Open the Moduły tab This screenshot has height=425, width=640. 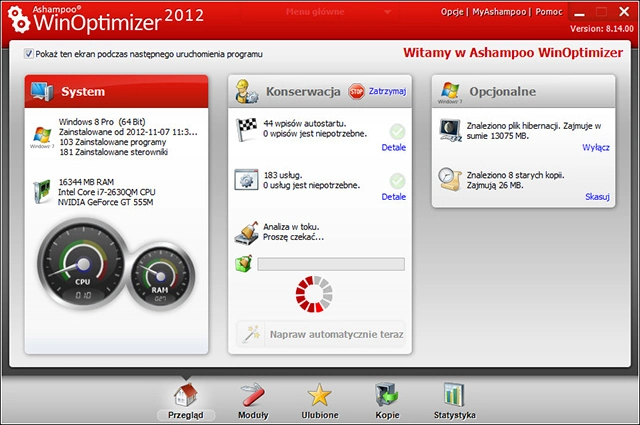253,401
